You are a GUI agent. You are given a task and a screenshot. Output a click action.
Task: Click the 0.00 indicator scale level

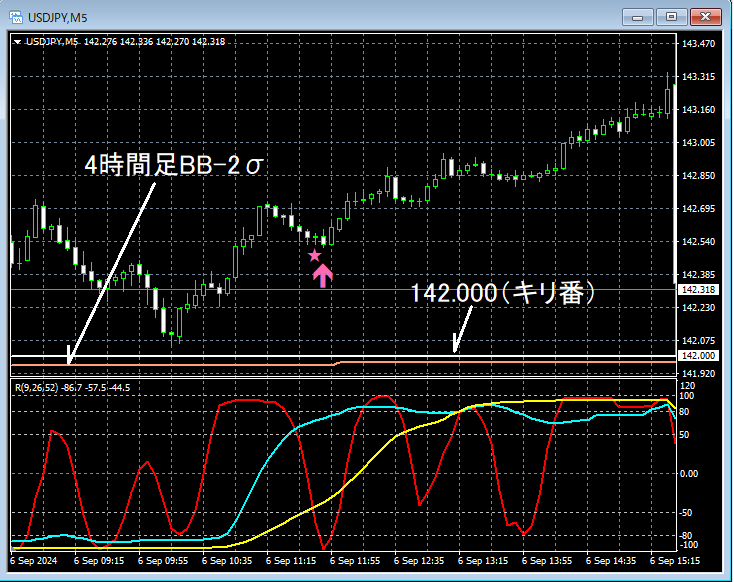[x=689, y=474]
